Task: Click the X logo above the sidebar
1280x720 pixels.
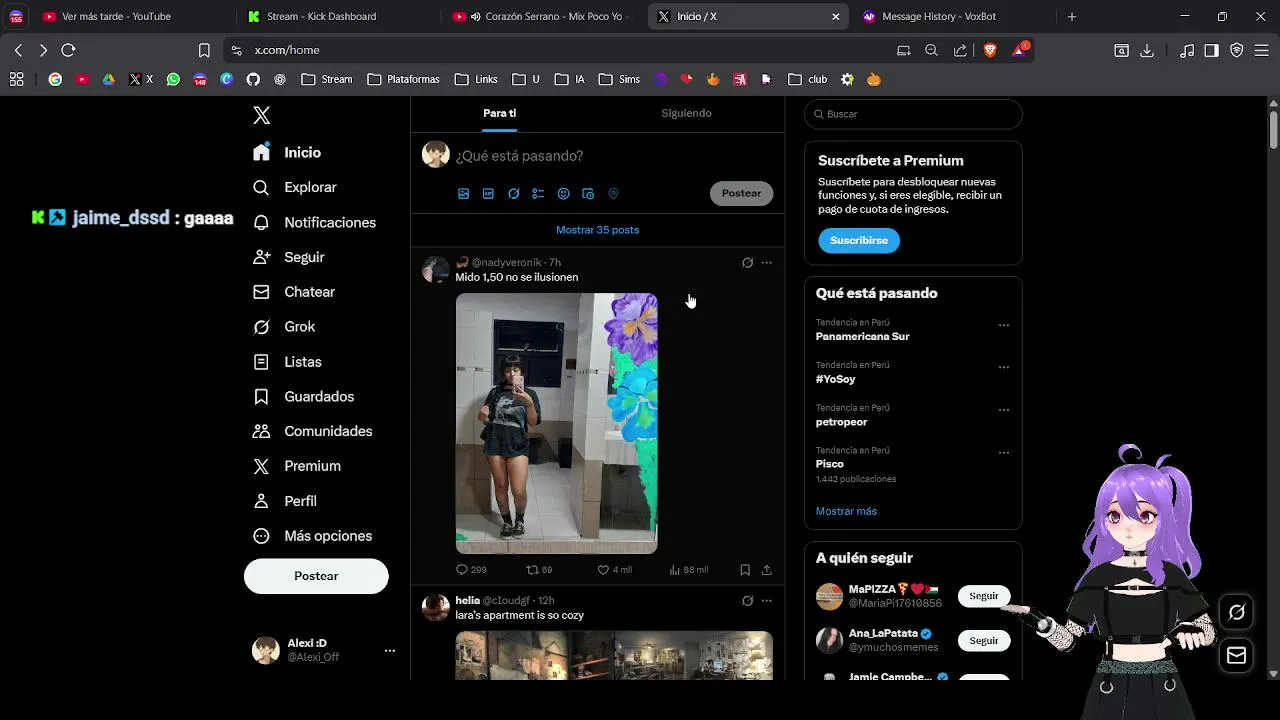Action: click(261, 115)
